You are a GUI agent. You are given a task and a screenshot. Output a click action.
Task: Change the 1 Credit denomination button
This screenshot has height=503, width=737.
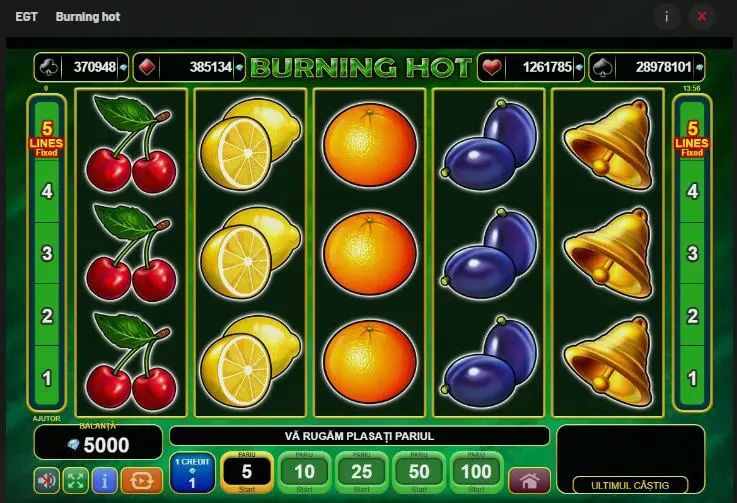click(192, 473)
